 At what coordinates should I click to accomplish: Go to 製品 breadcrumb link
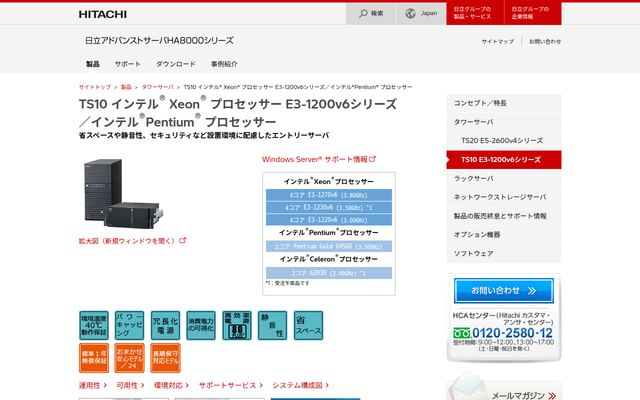(x=126, y=87)
